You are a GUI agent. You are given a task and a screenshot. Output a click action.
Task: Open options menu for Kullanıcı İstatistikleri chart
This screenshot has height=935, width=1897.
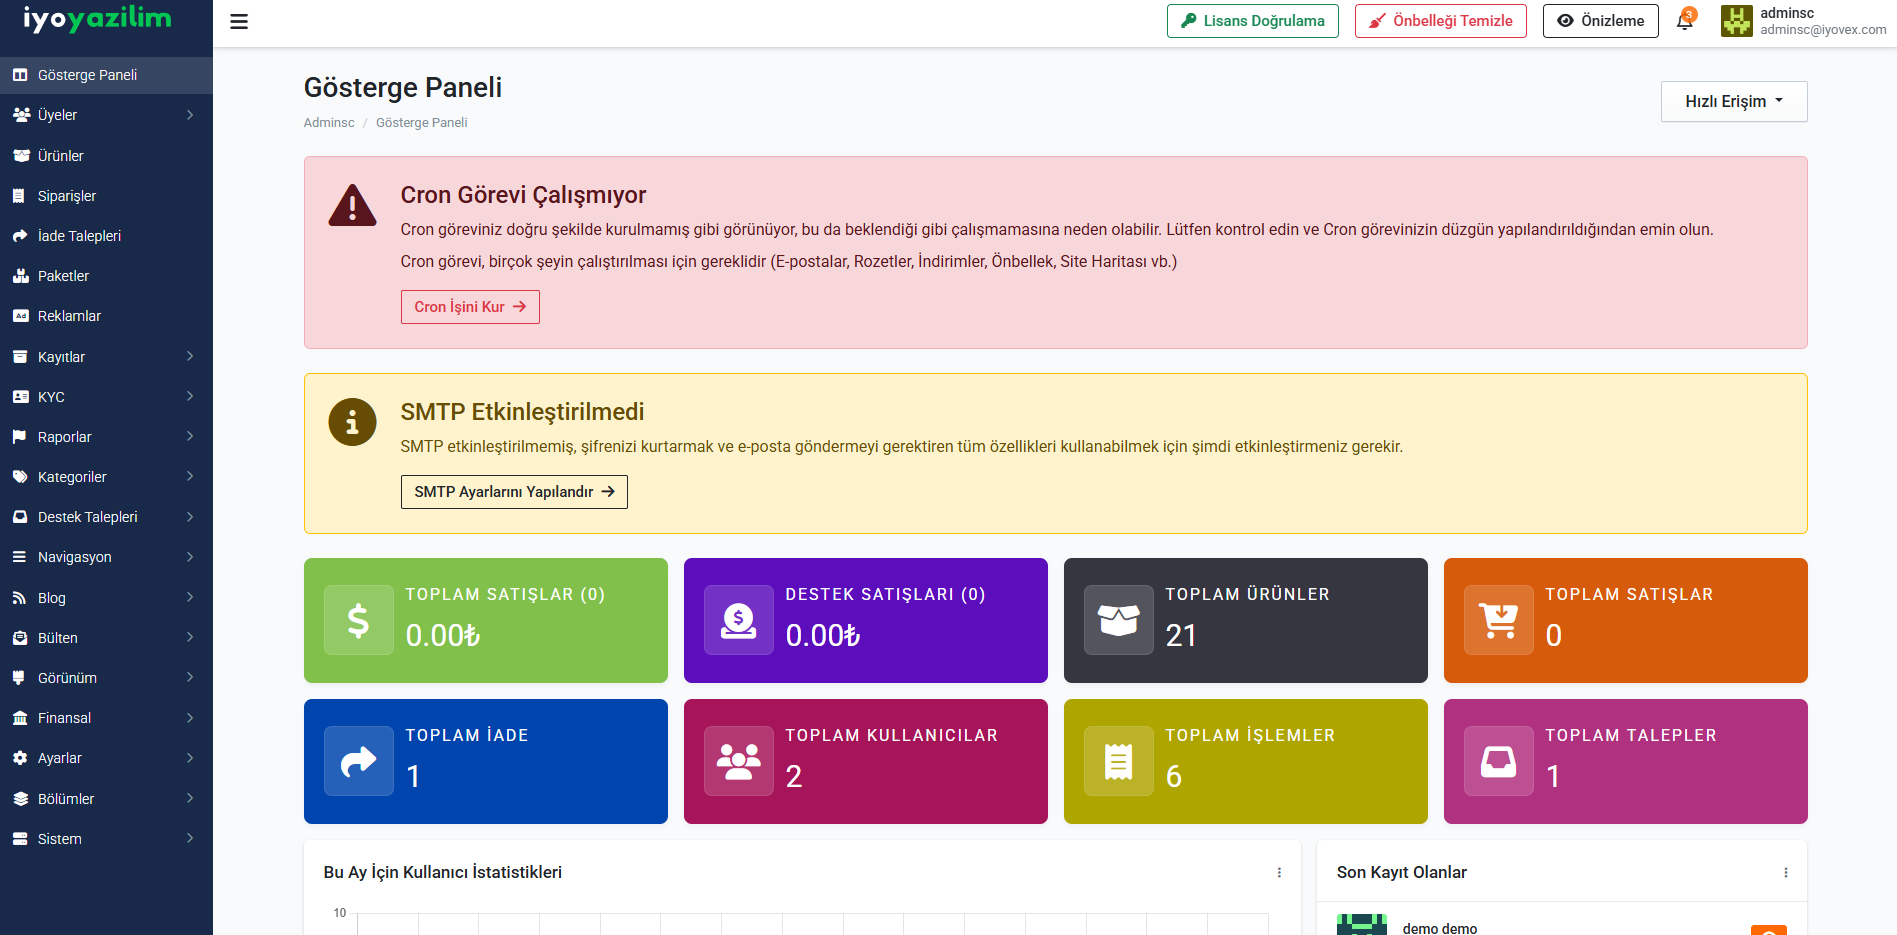(1279, 873)
